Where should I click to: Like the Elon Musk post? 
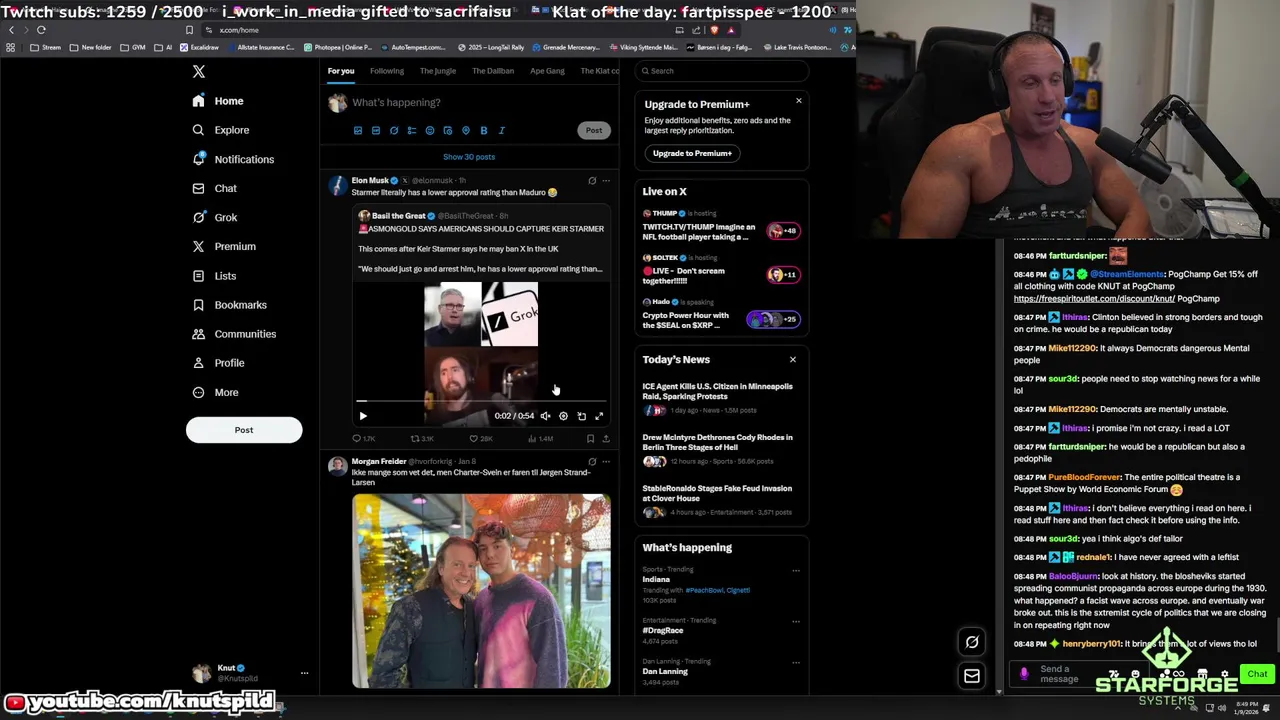coord(481,439)
